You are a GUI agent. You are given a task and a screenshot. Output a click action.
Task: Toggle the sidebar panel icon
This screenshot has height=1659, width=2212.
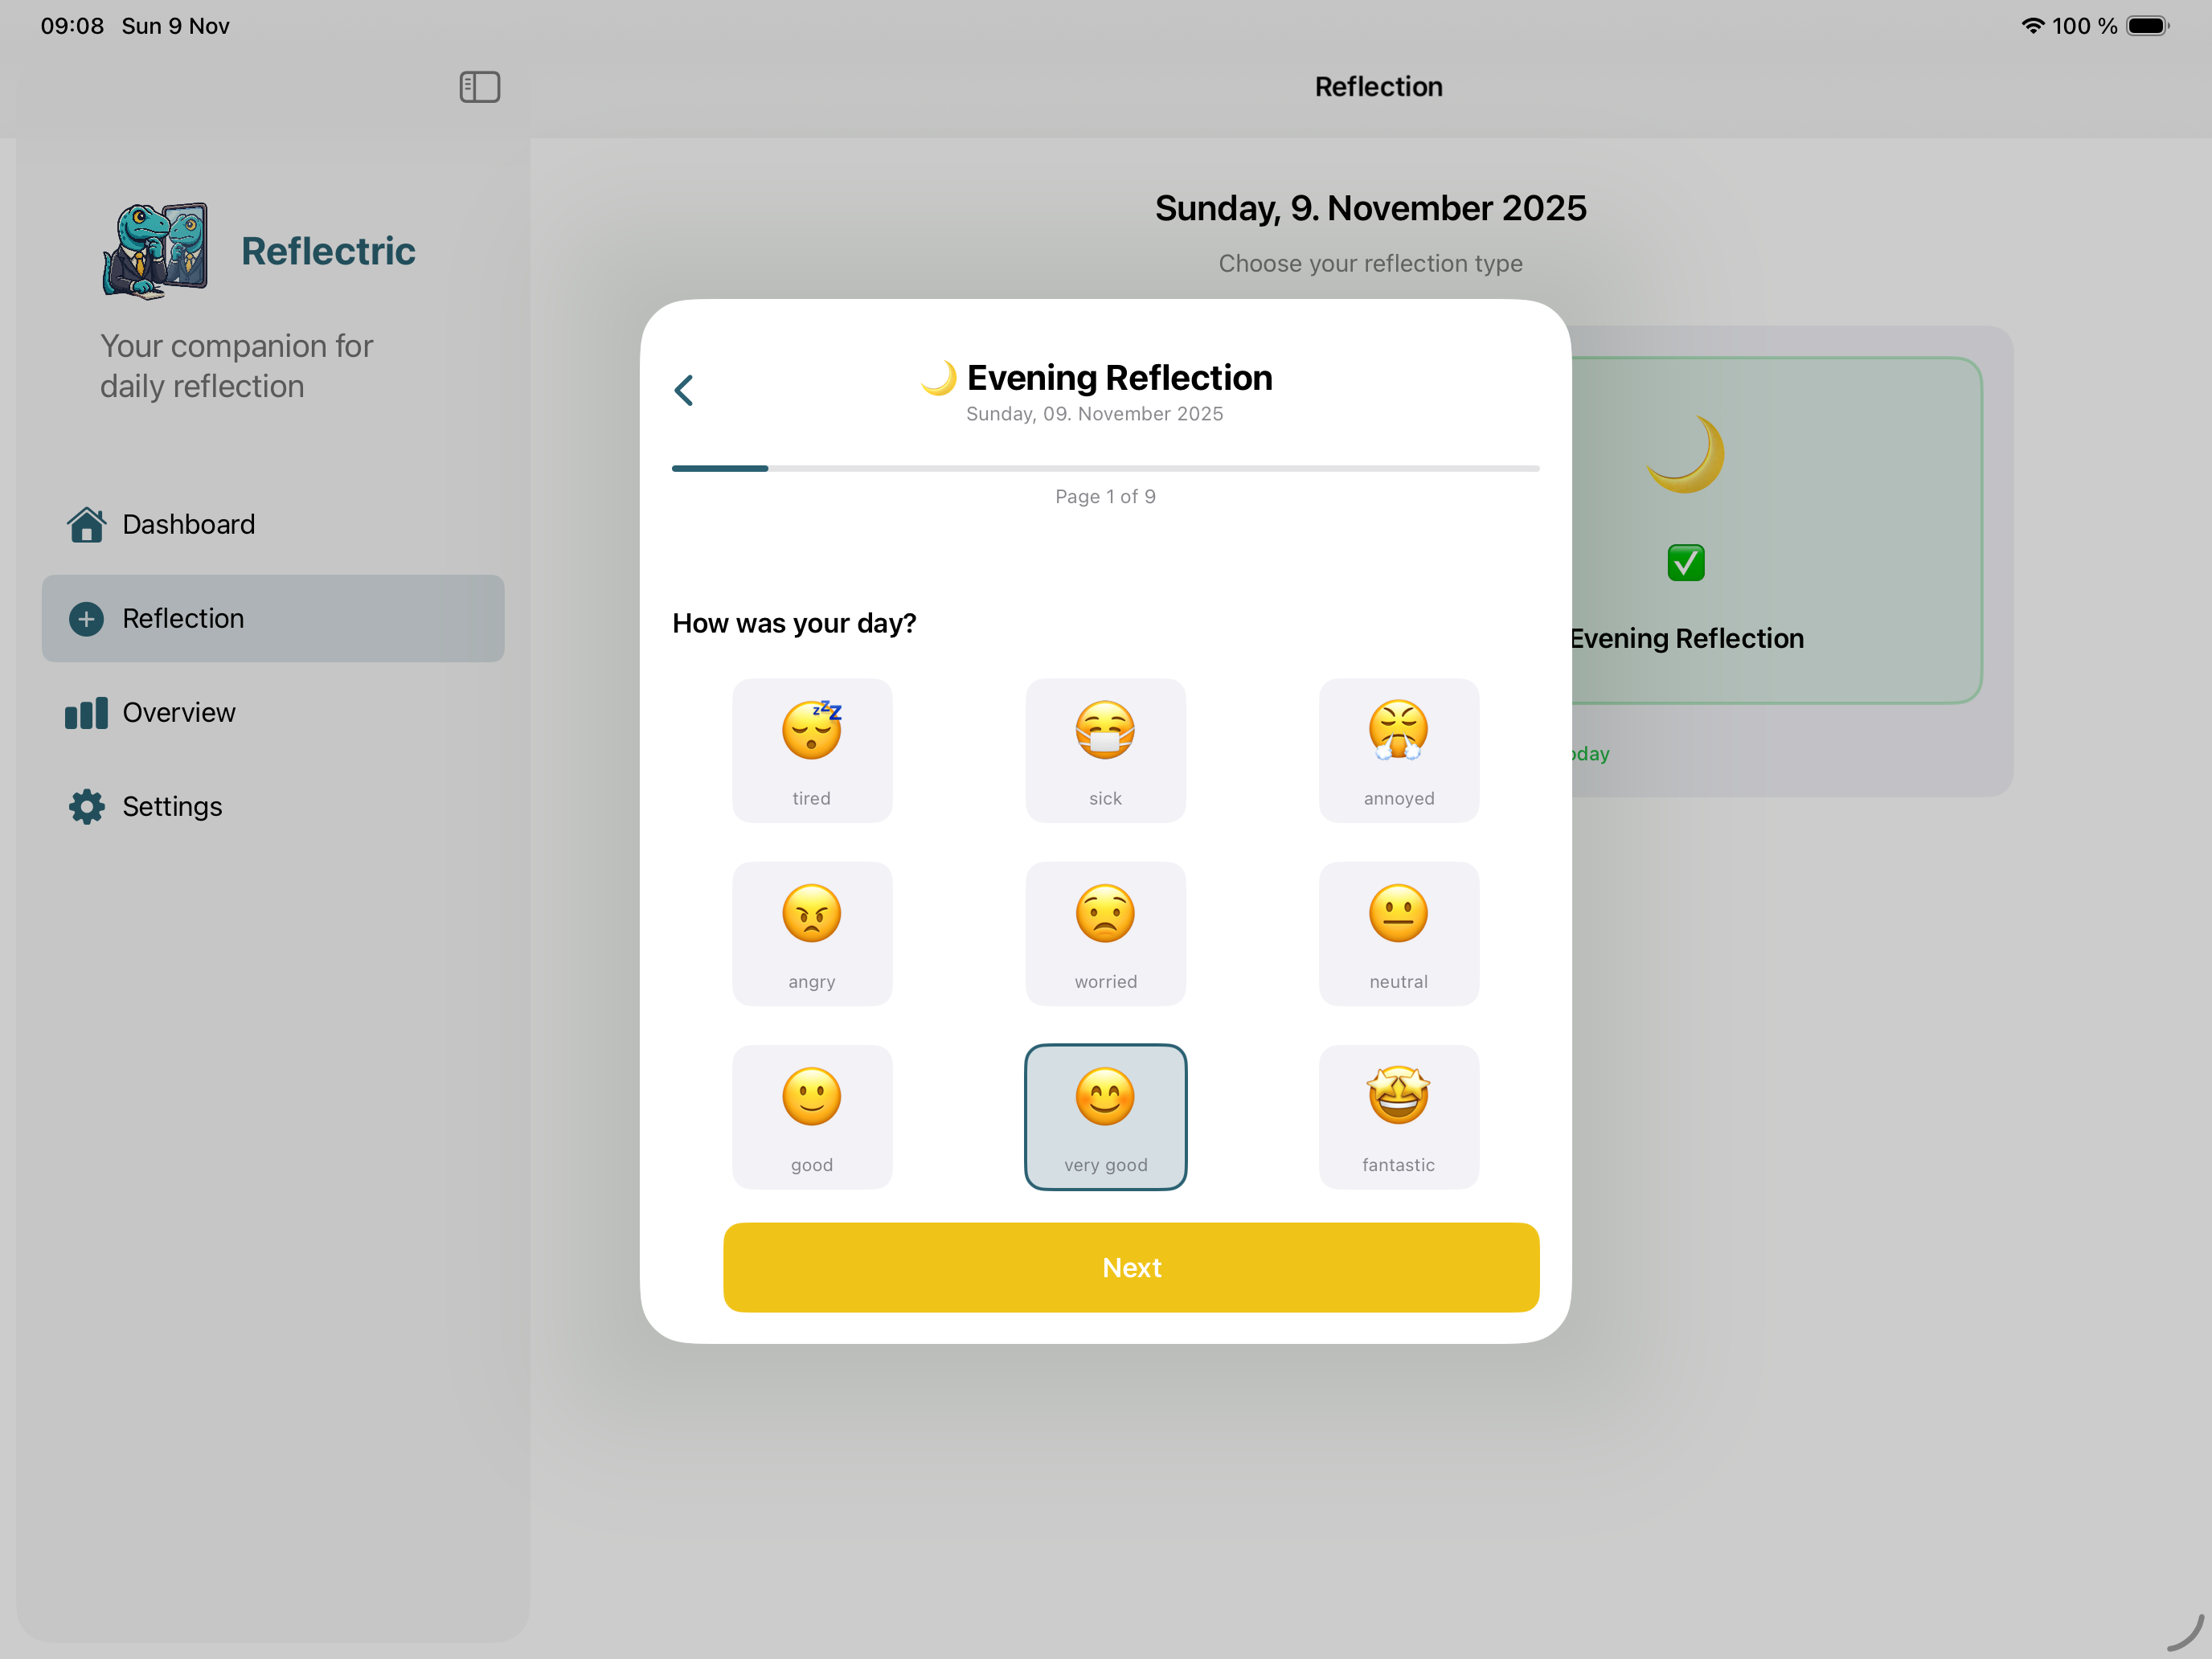(x=480, y=87)
